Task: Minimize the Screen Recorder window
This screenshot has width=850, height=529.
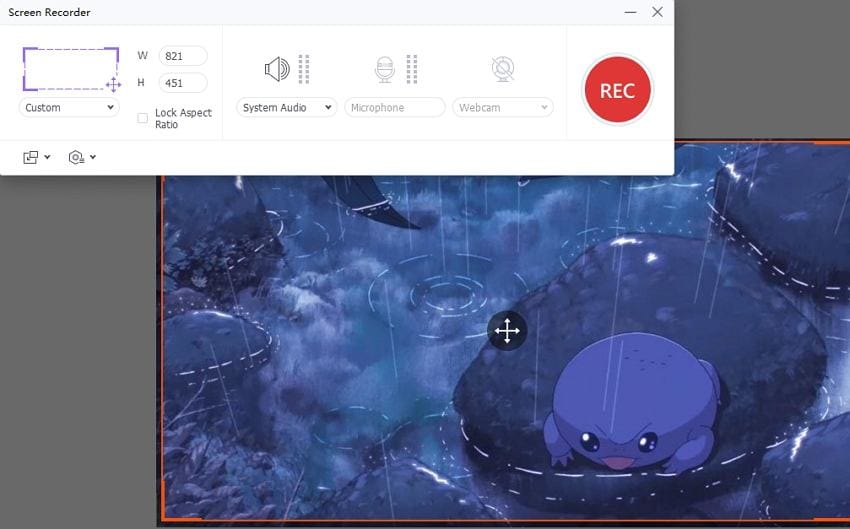Action: 630,12
